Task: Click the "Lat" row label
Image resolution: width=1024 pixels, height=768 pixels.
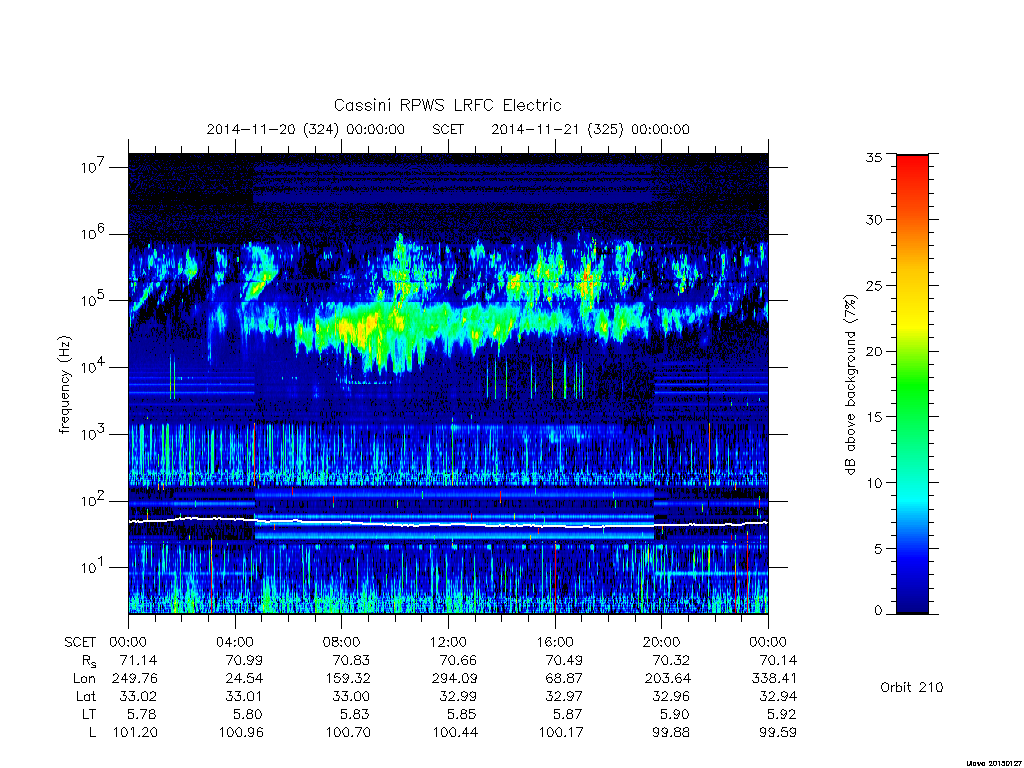Action: pyautogui.click(x=86, y=696)
